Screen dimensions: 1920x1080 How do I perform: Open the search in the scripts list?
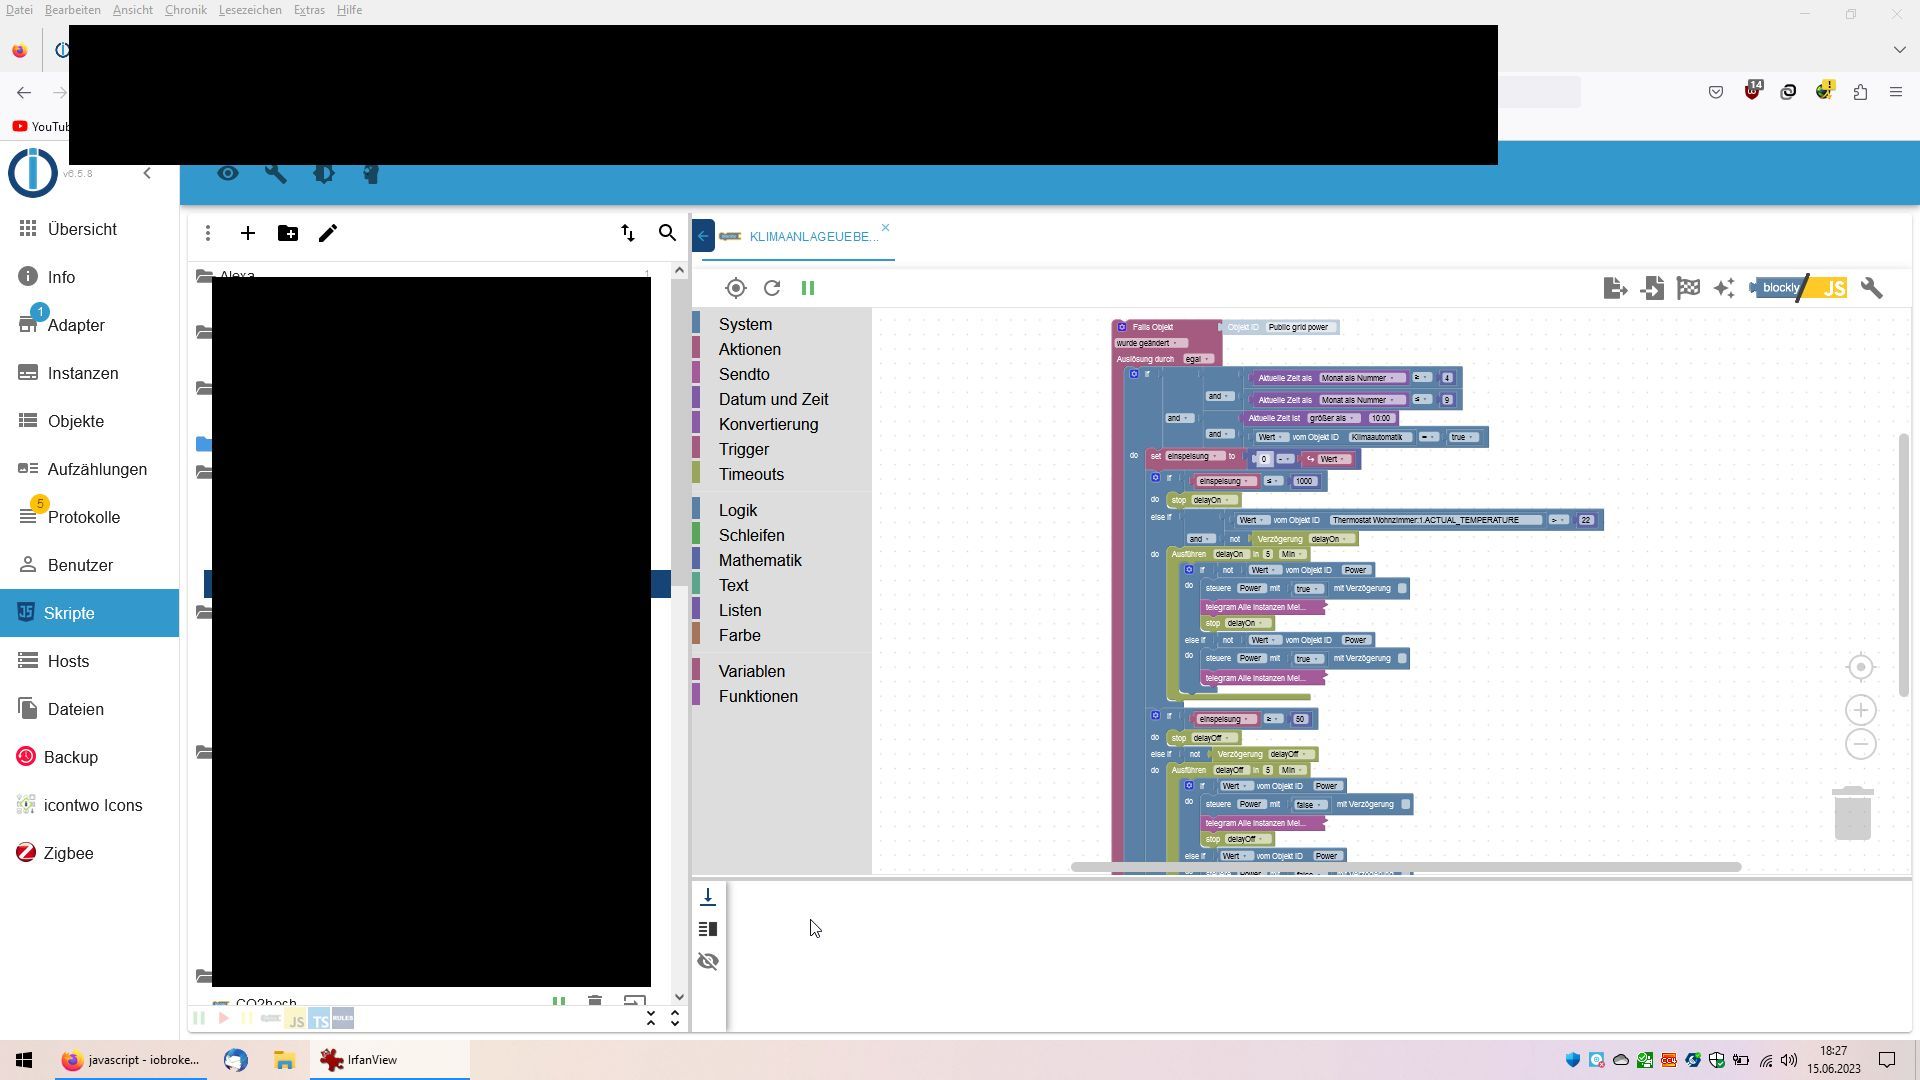667,233
